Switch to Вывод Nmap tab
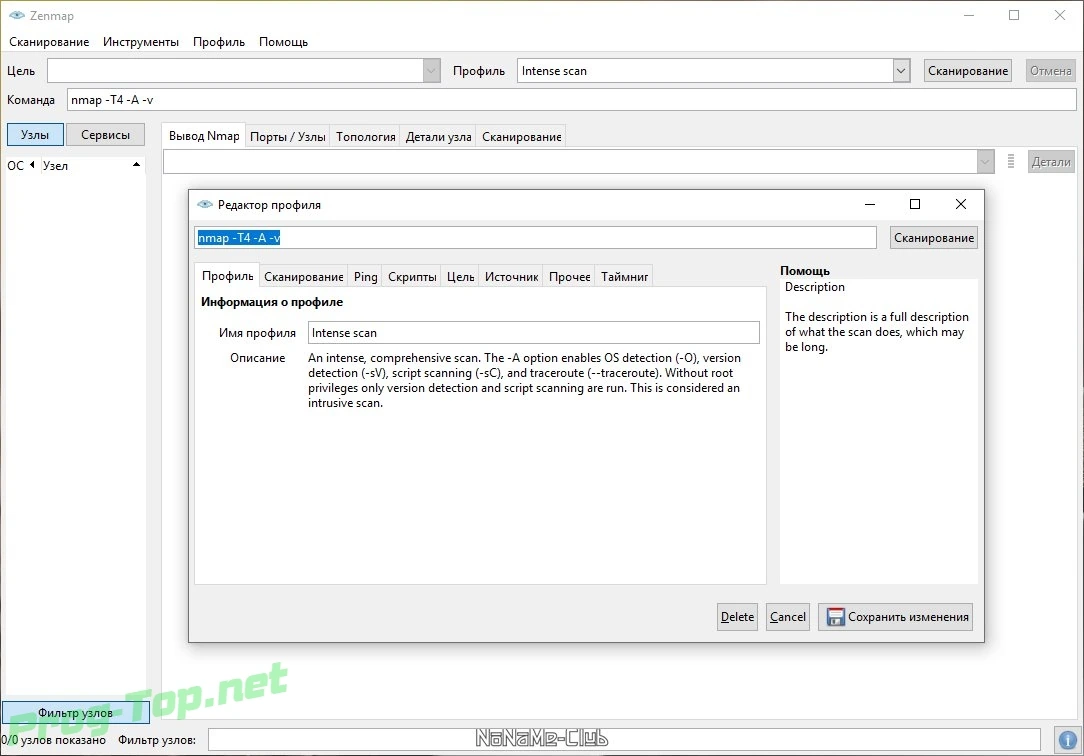Viewport: 1084px width, 756px height. [204, 136]
